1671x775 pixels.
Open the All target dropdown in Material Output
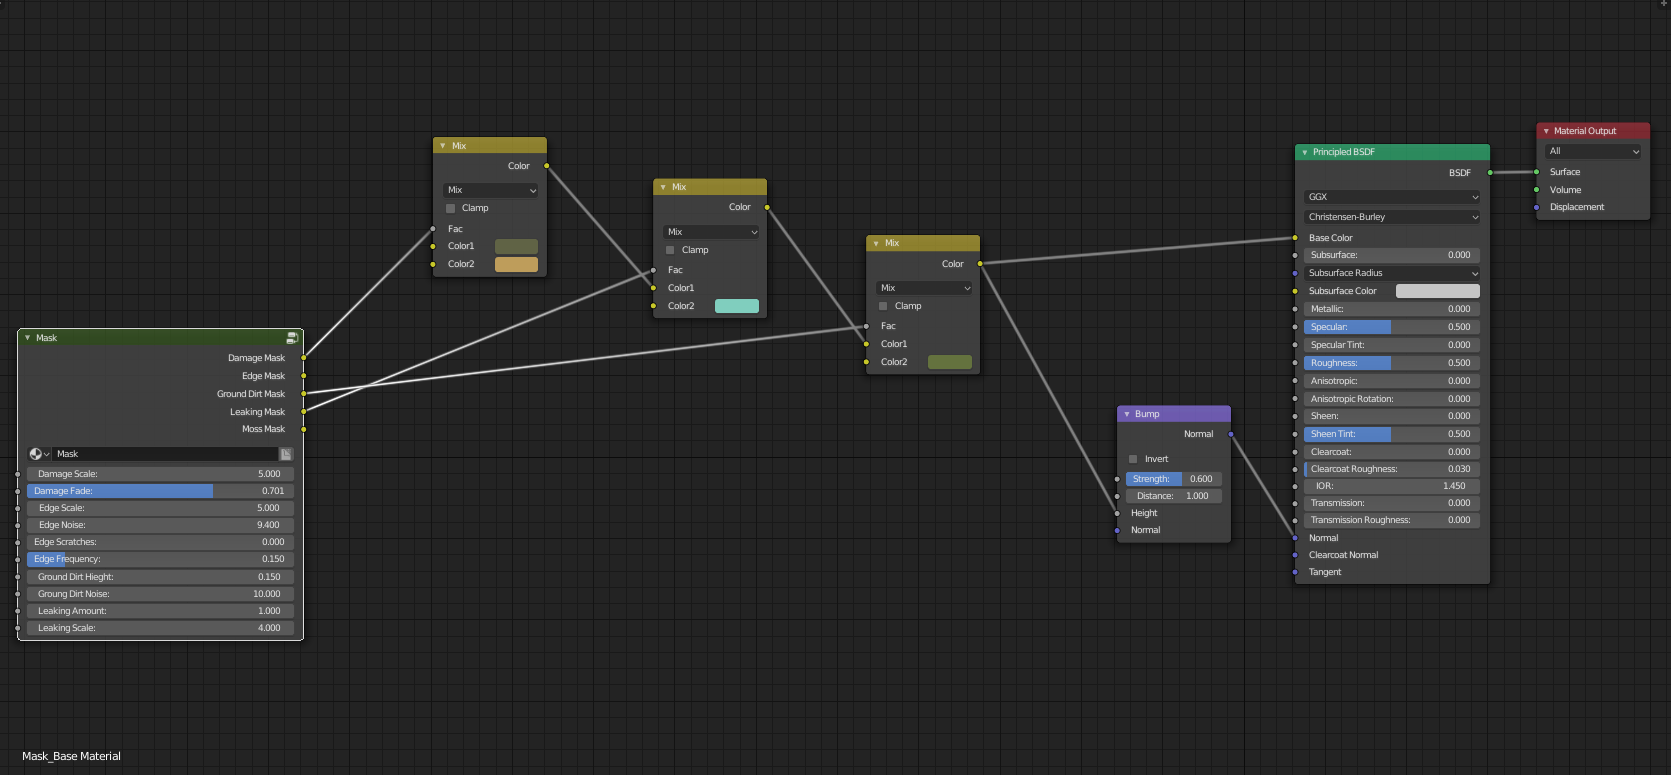click(x=1593, y=151)
